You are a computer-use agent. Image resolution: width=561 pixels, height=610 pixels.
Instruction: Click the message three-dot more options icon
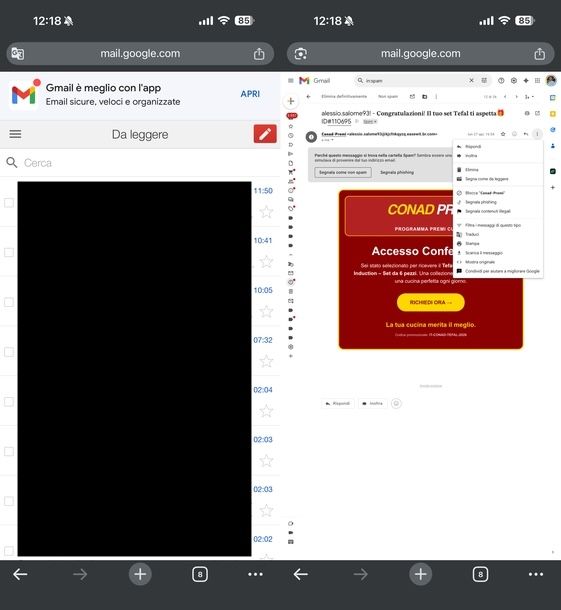tap(537, 134)
